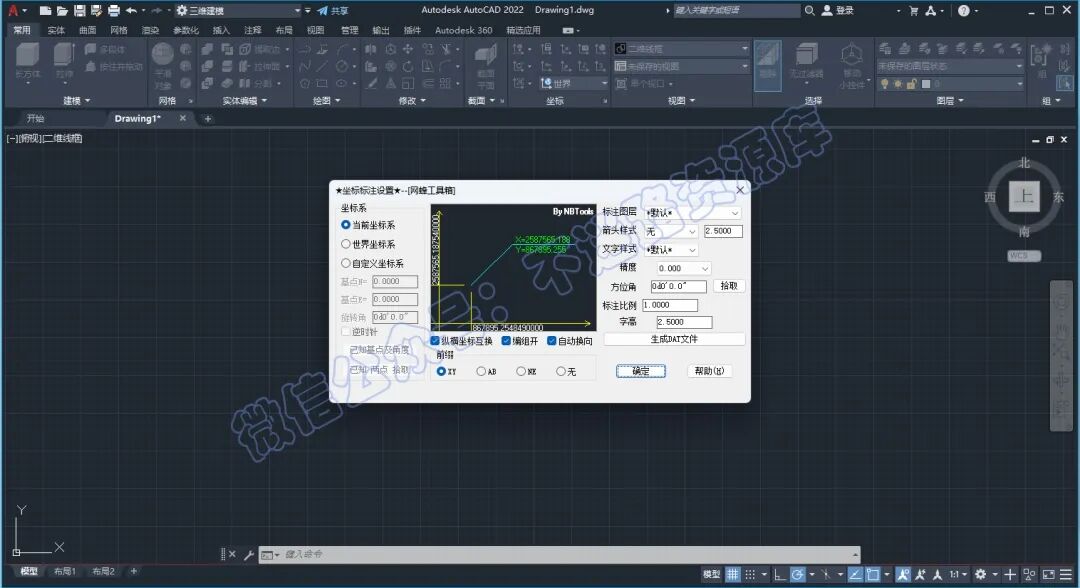Viewport: 1080px width, 588px height.
Task: Click the 移动小控件 move gizmo icon
Action: tap(852, 65)
